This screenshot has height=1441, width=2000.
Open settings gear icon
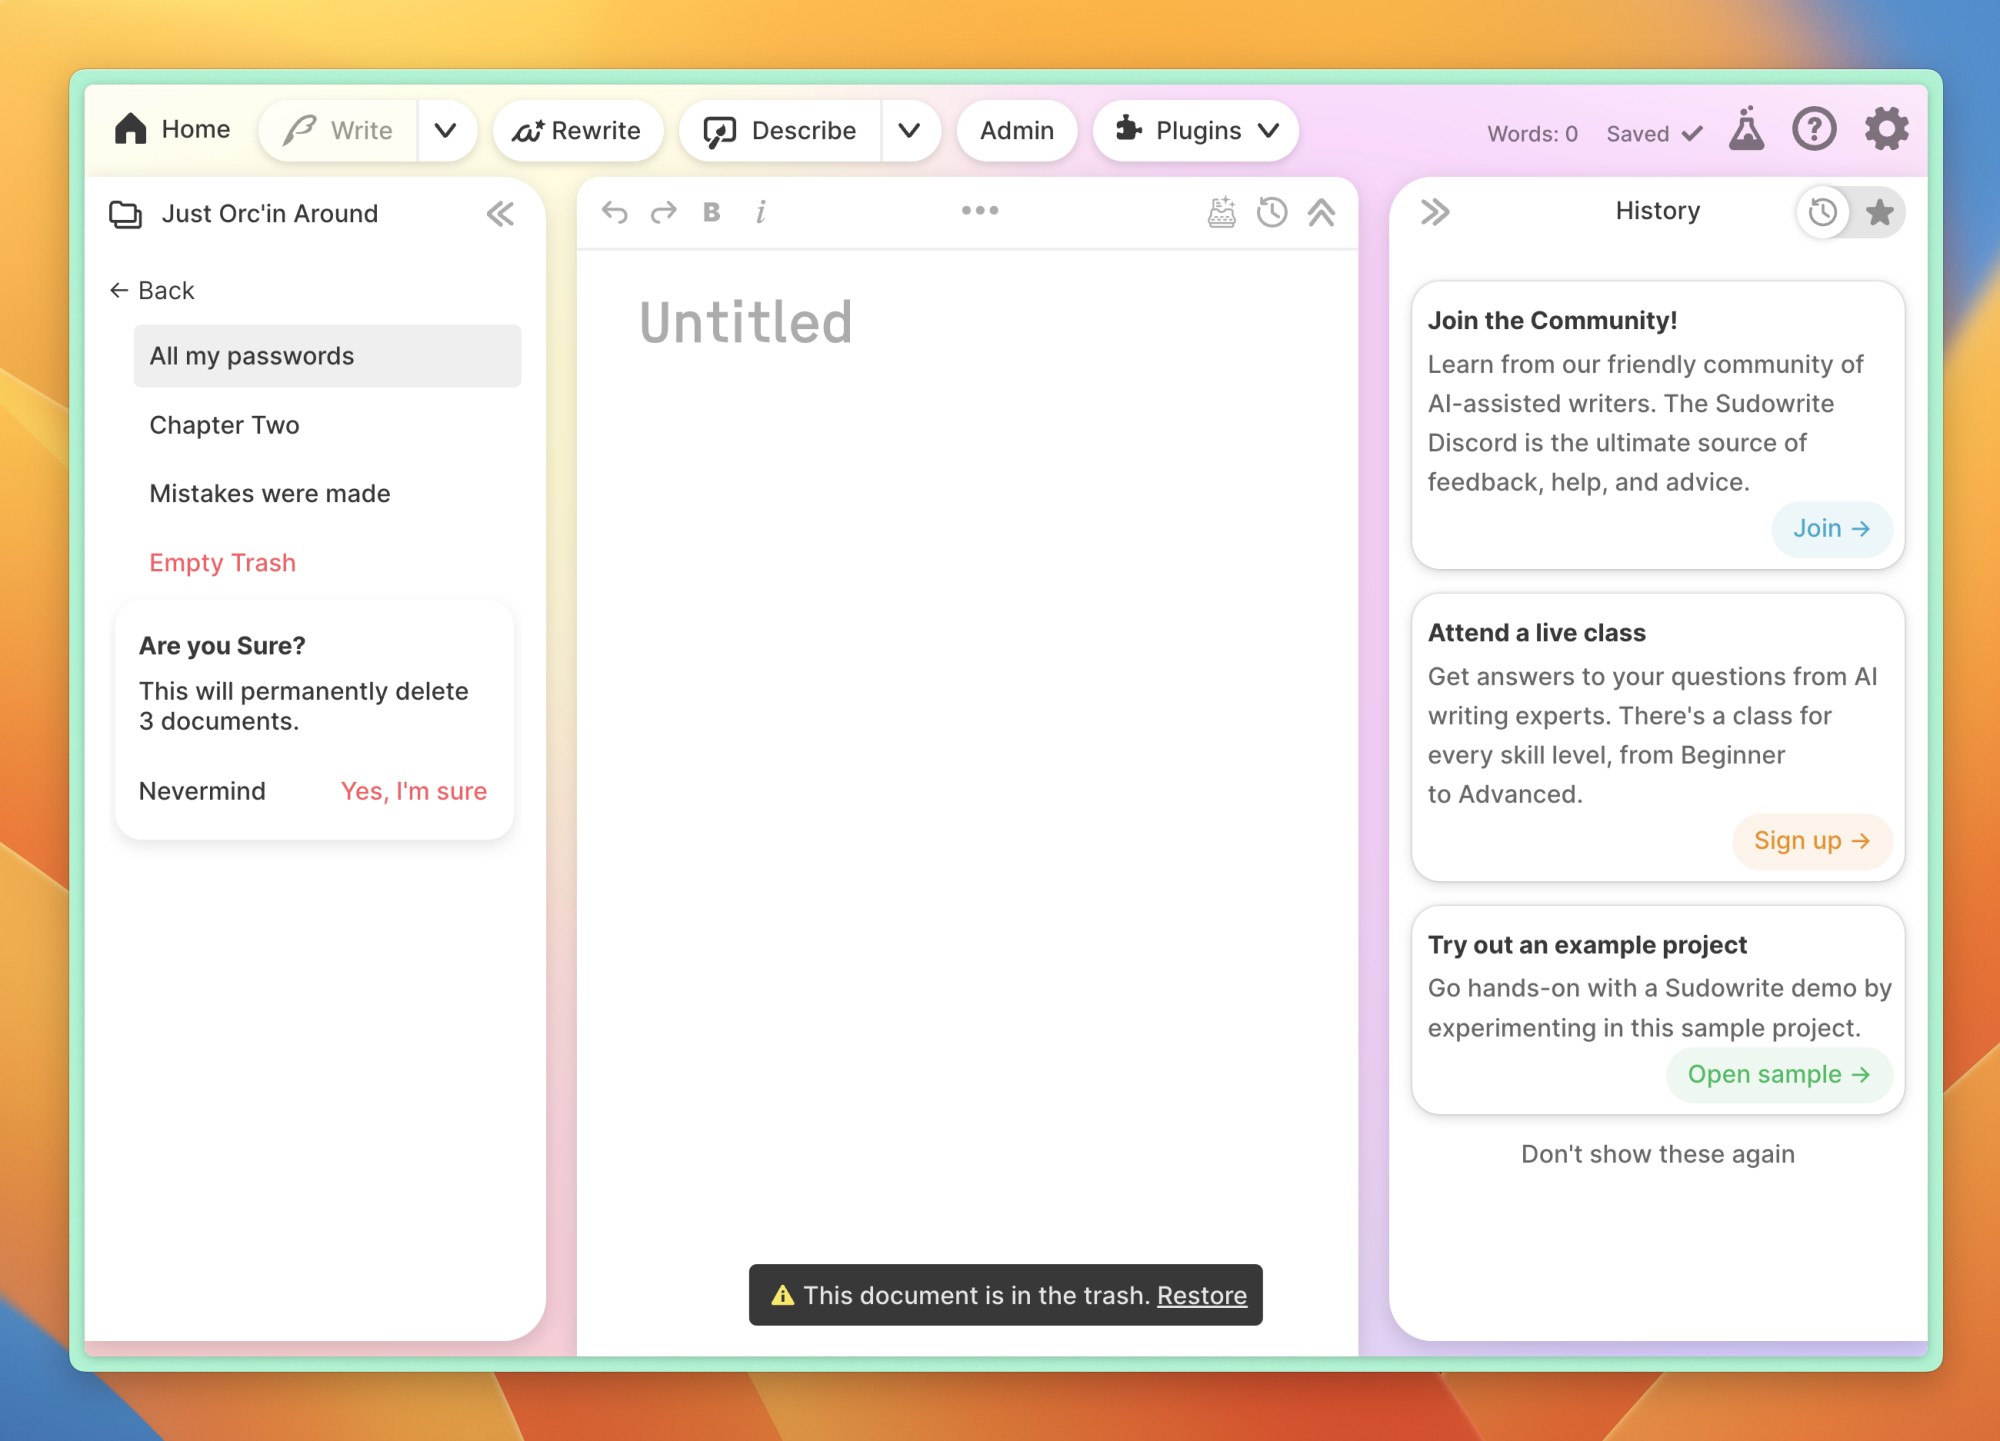(1886, 130)
